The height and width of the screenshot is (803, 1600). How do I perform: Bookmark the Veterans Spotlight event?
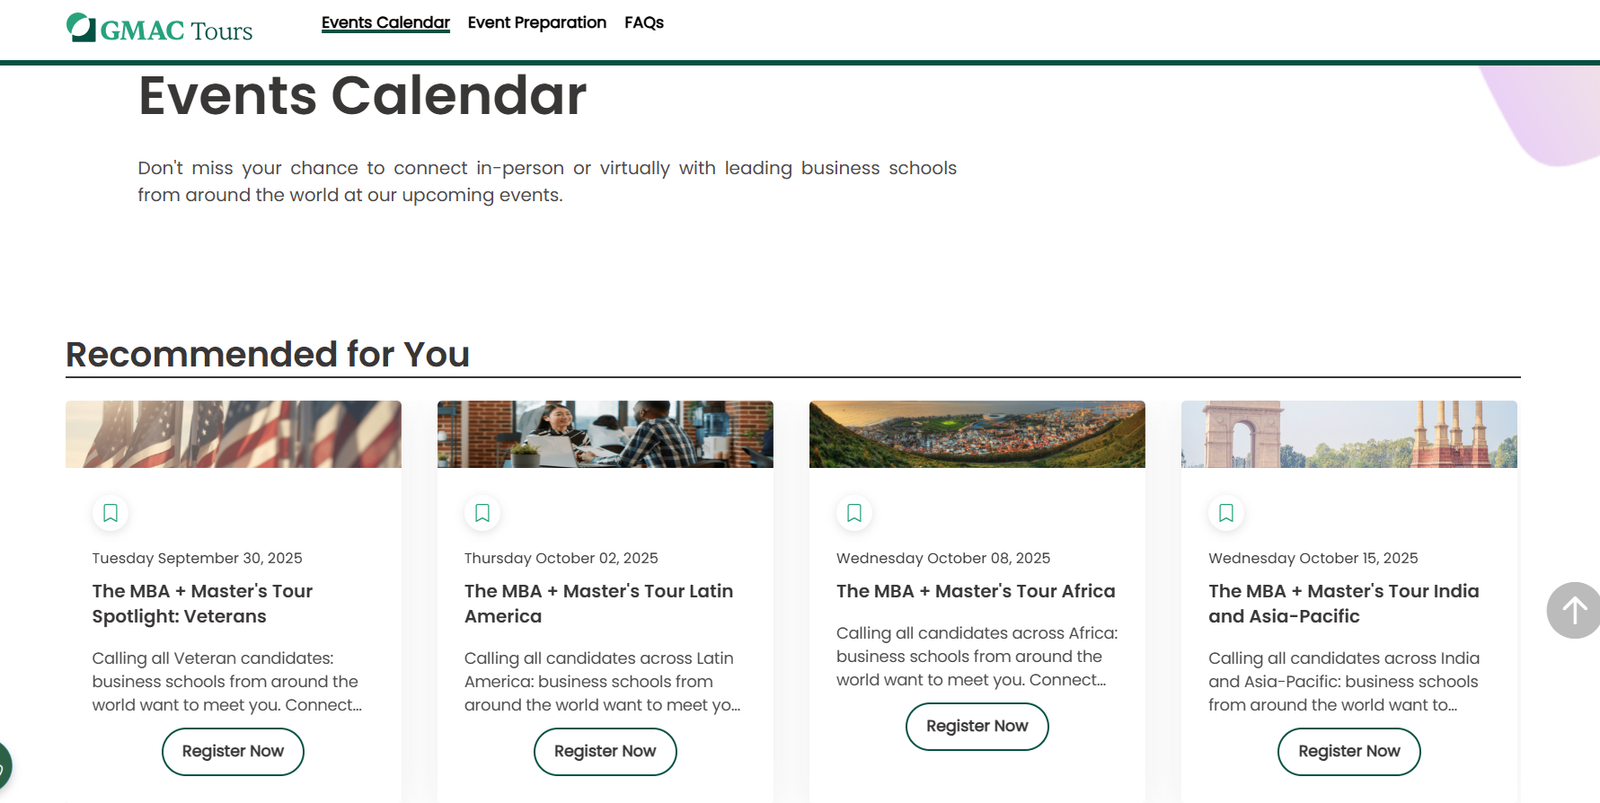[111, 513]
